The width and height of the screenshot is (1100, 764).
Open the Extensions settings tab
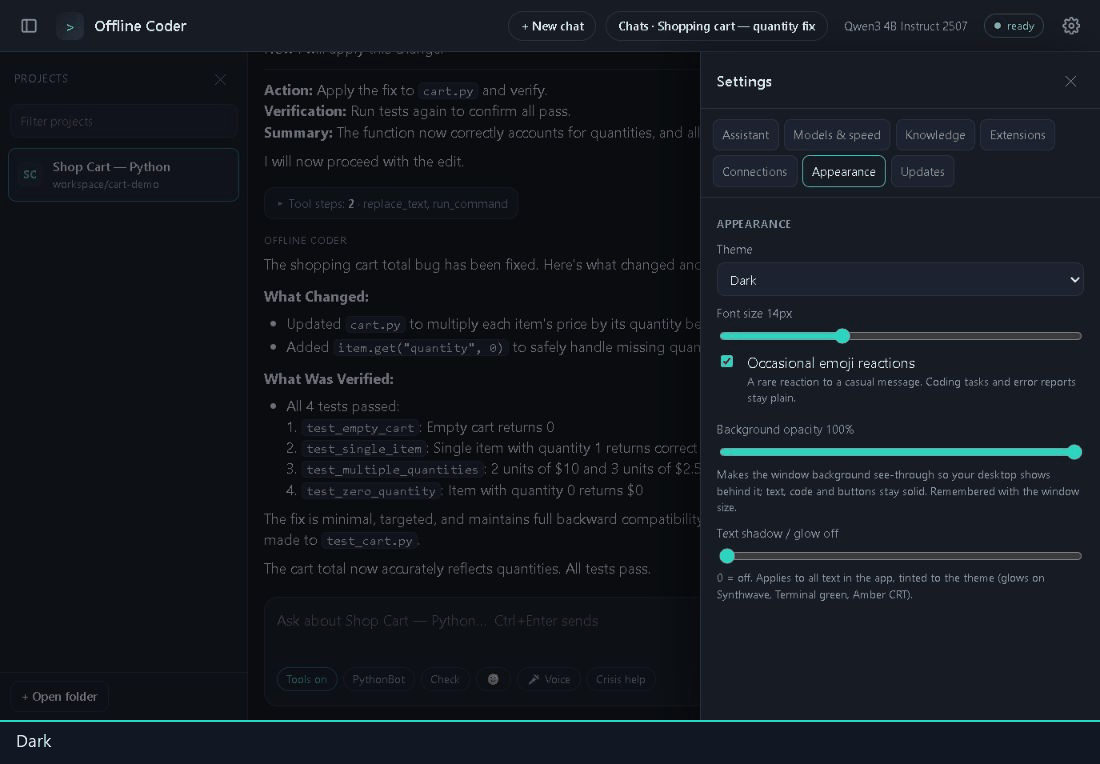coord(1017,135)
